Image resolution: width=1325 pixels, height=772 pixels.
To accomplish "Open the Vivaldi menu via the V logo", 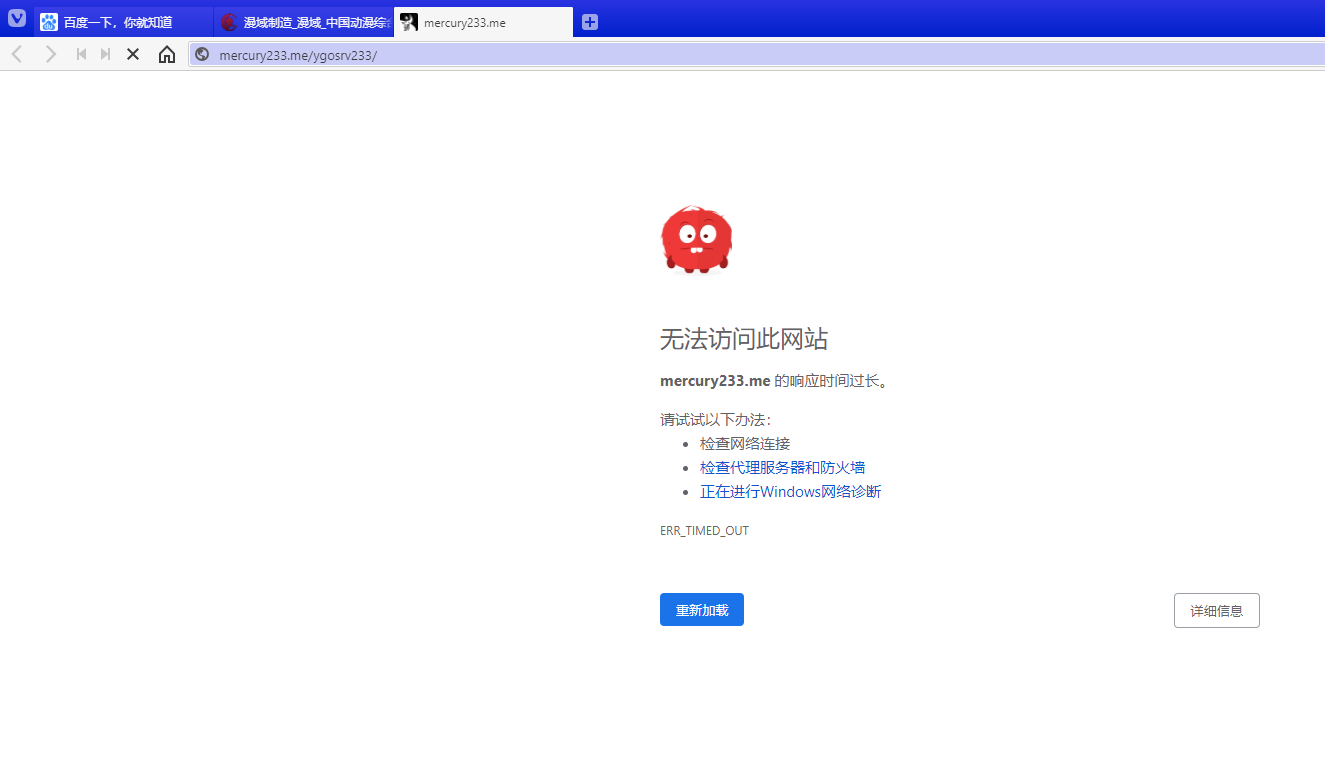I will [16, 18].
